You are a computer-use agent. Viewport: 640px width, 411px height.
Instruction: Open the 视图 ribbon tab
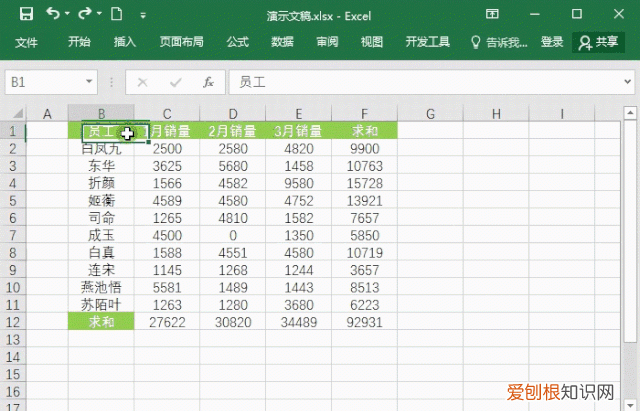371,42
